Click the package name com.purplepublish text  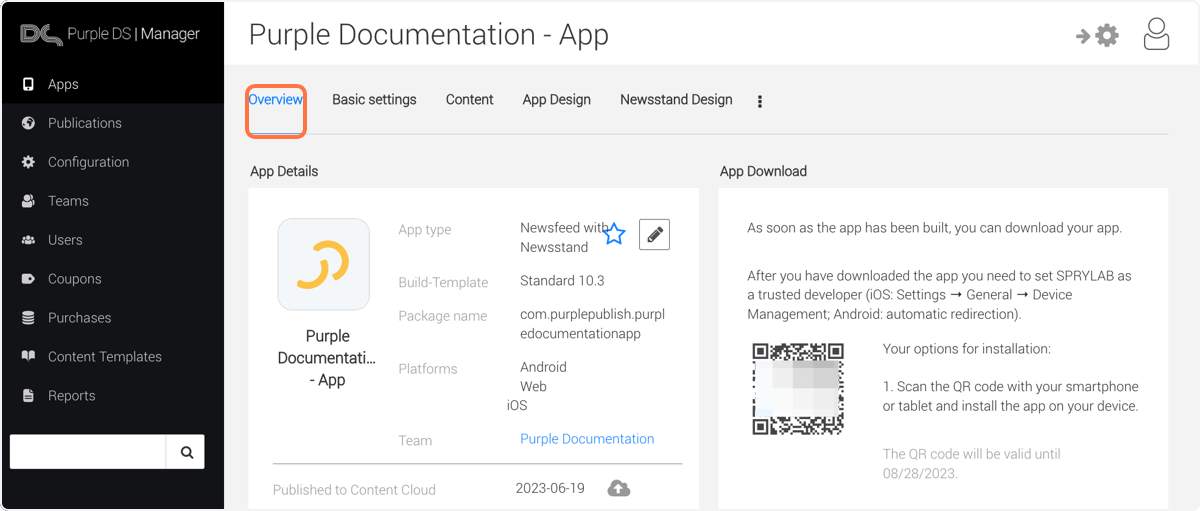coord(592,324)
